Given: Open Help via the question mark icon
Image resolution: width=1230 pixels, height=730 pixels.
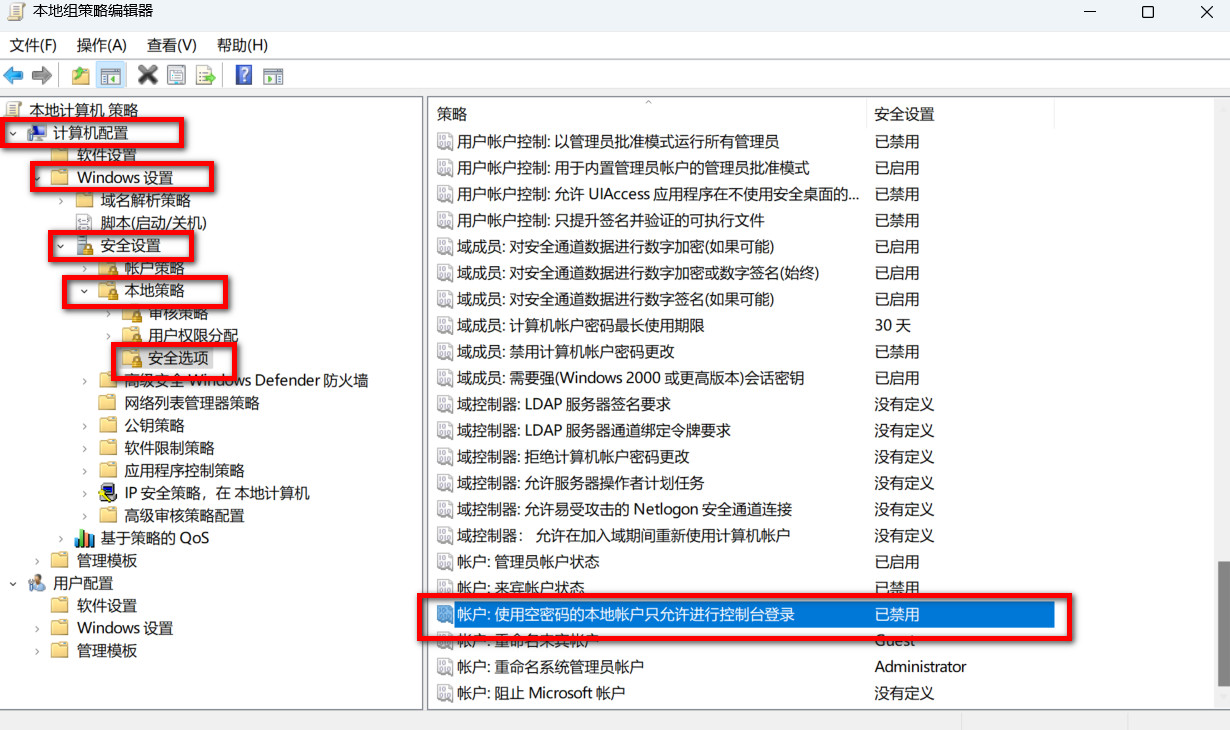Looking at the screenshot, I should tap(243, 75).
